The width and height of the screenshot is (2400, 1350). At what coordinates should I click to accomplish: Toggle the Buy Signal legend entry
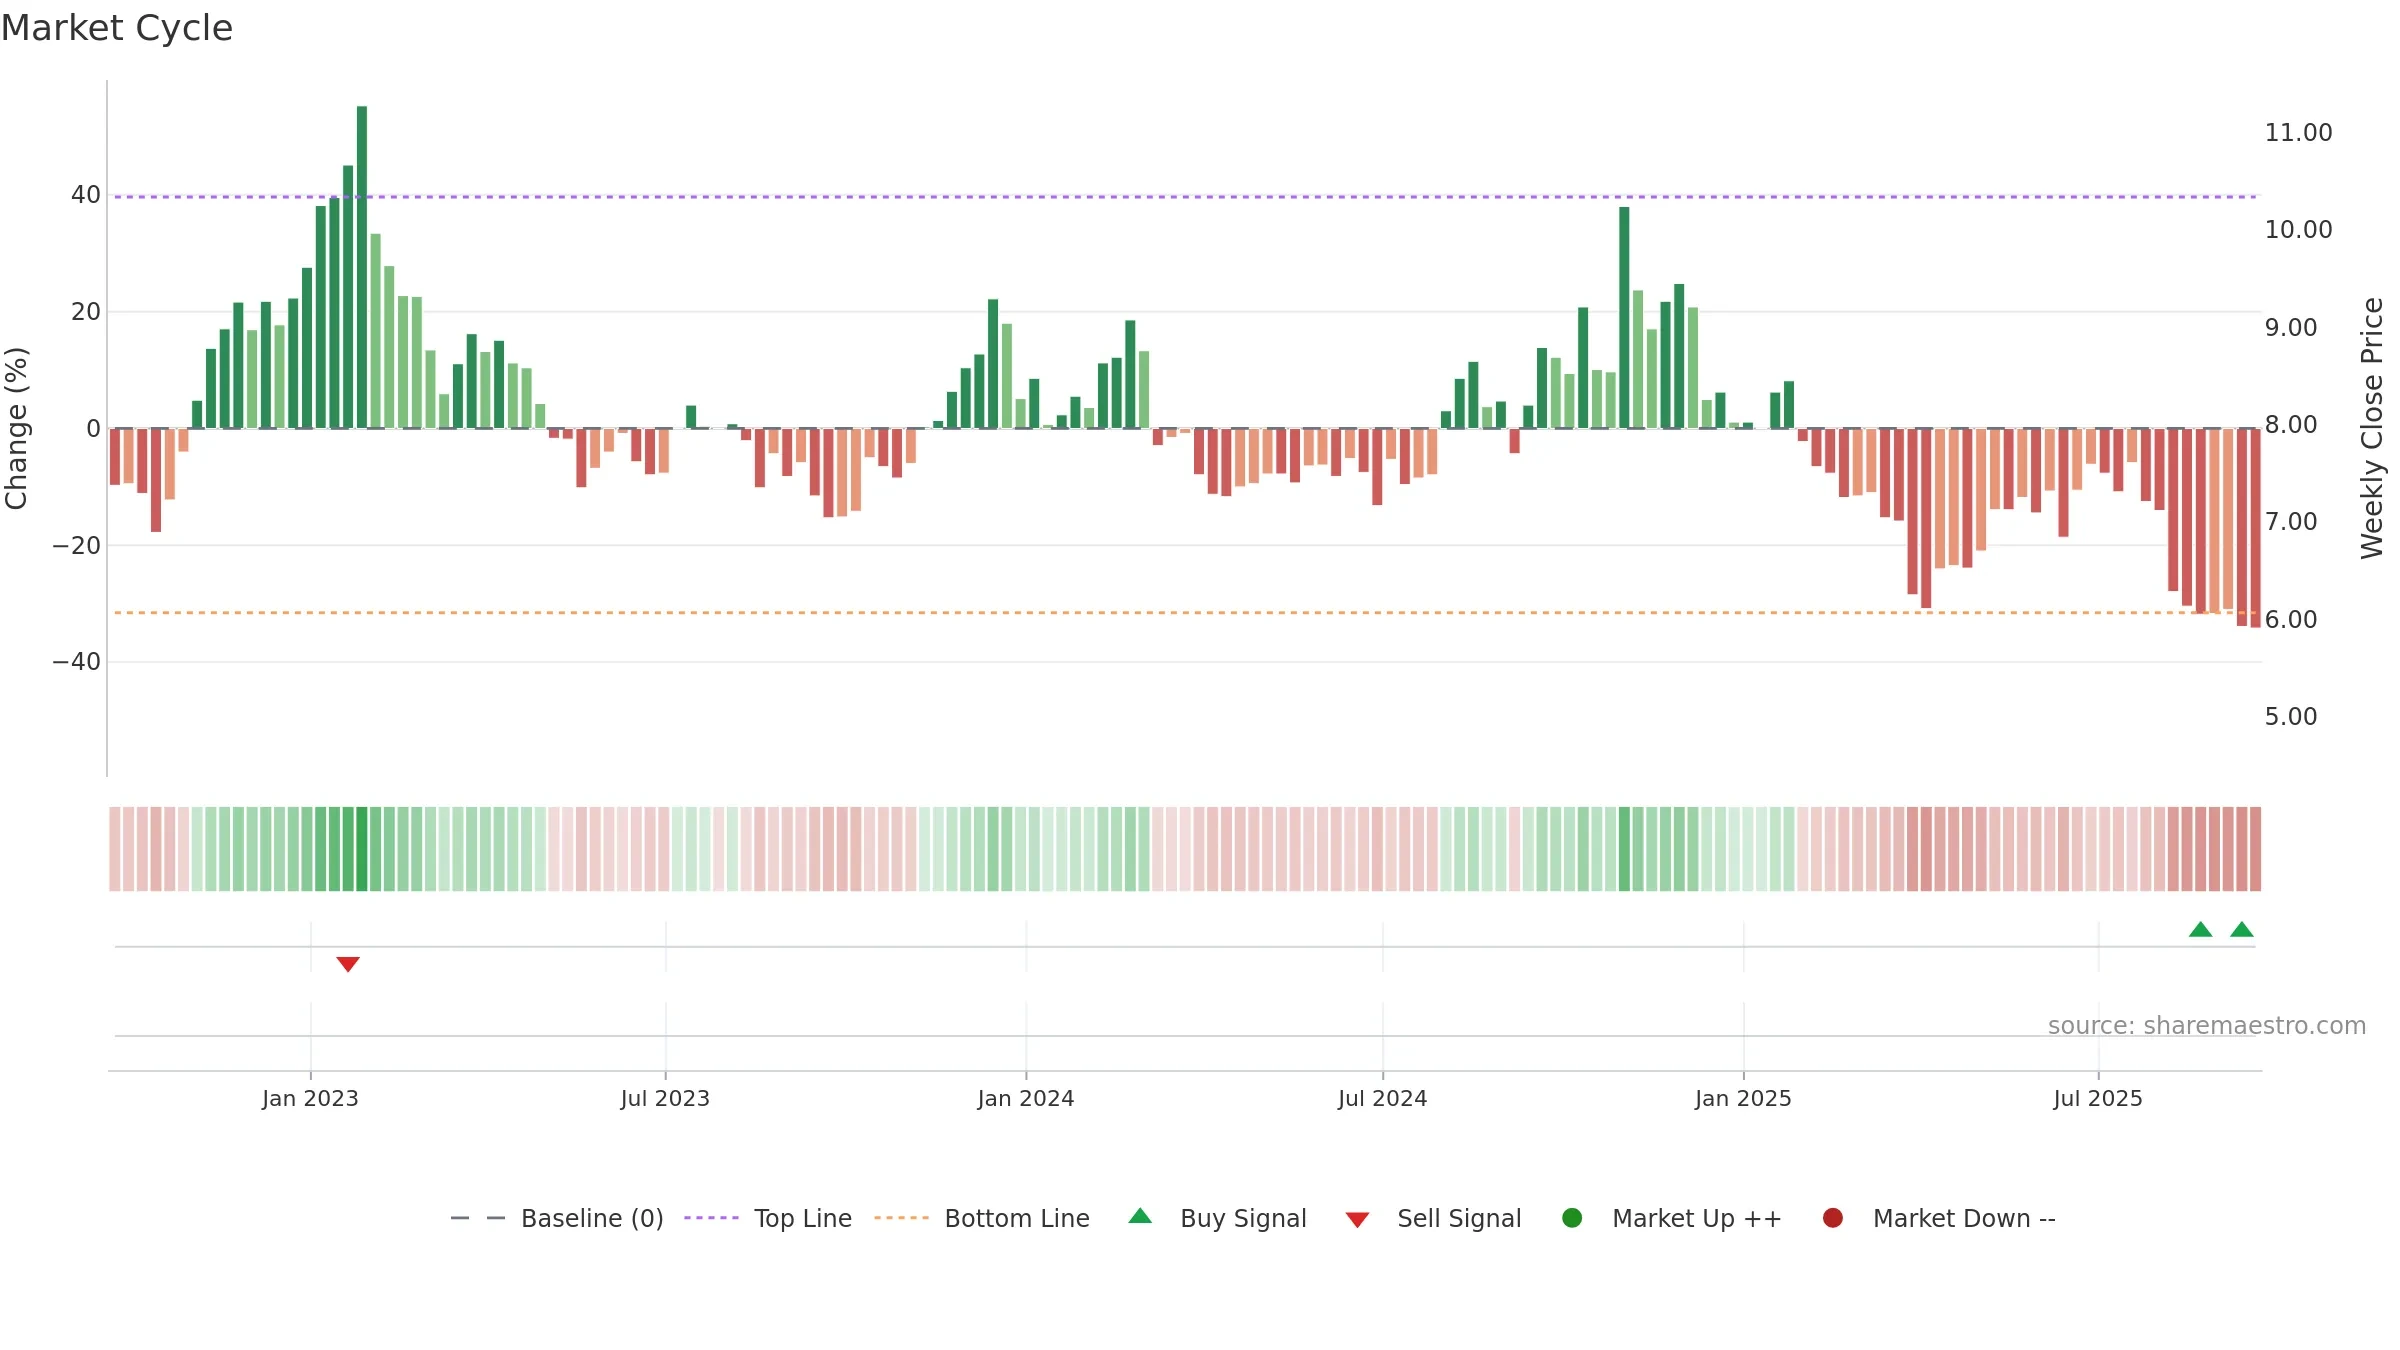[x=1217, y=1218]
